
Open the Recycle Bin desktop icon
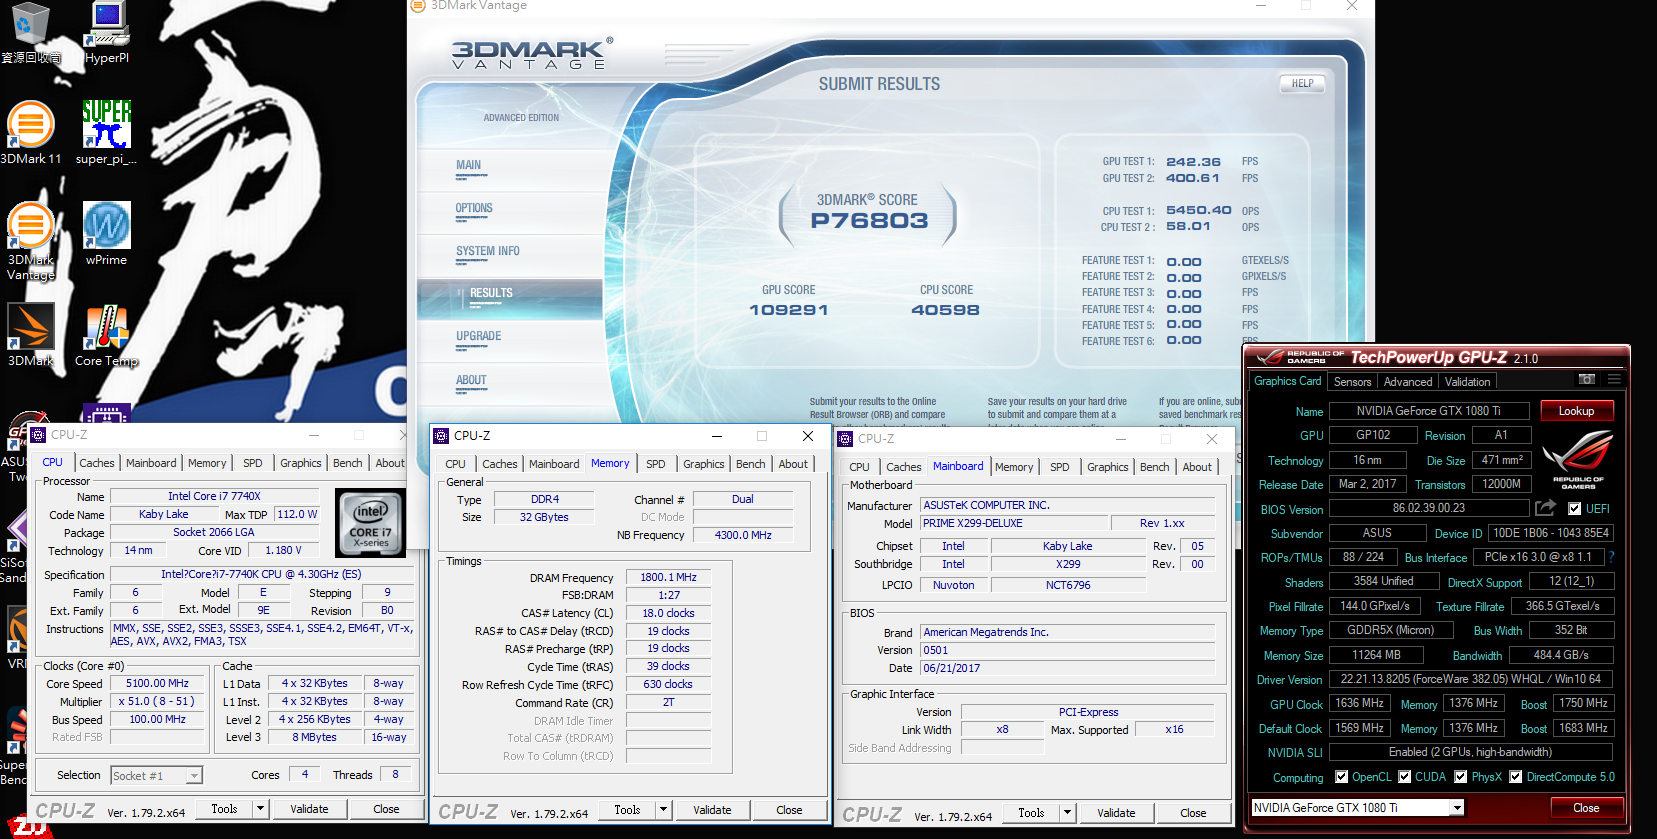30,33
